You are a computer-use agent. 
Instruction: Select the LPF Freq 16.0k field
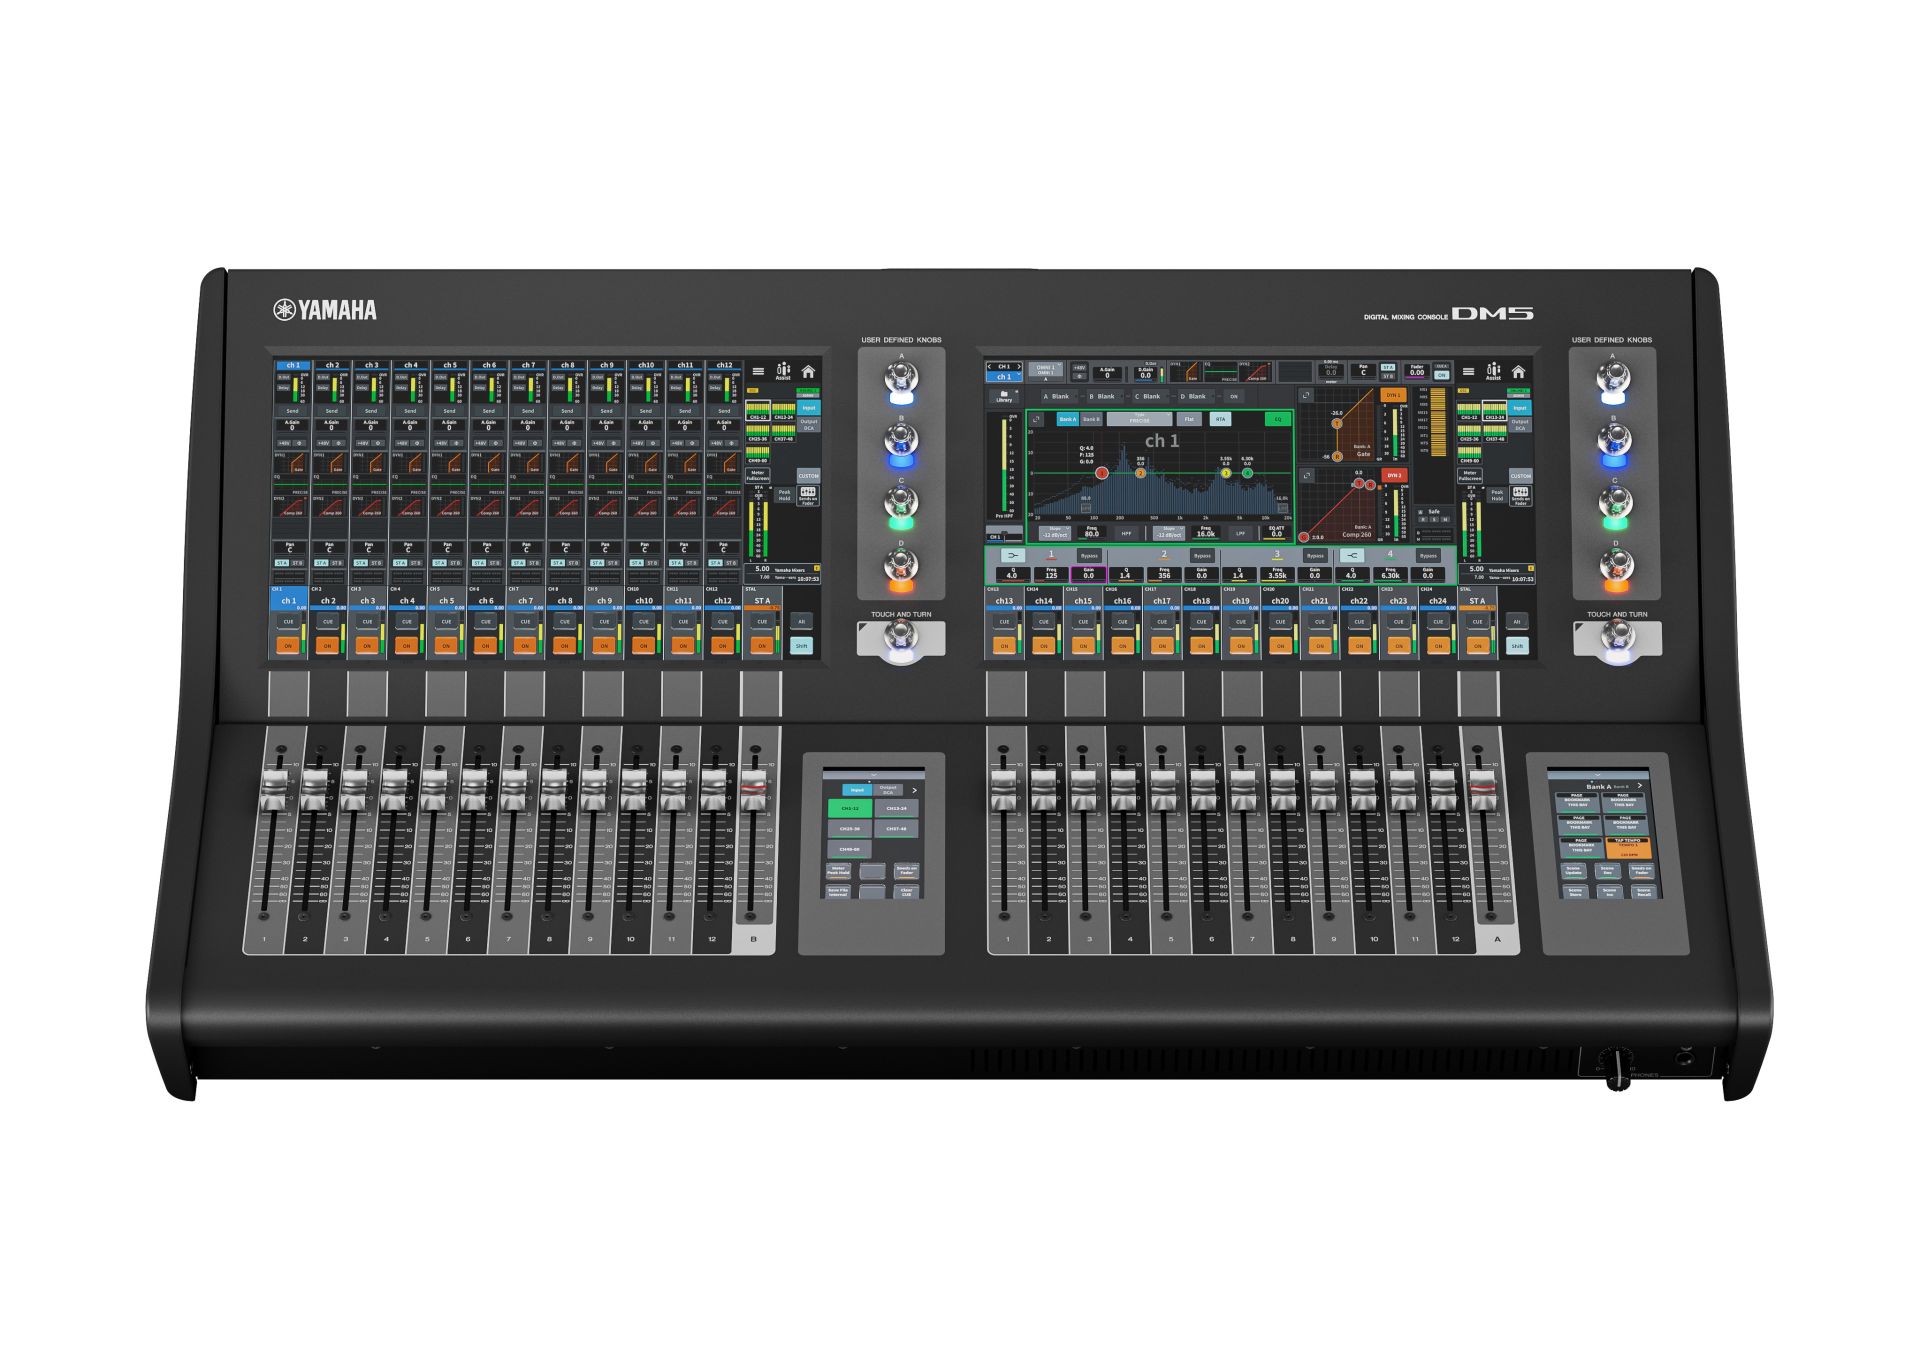tap(1206, 531)
